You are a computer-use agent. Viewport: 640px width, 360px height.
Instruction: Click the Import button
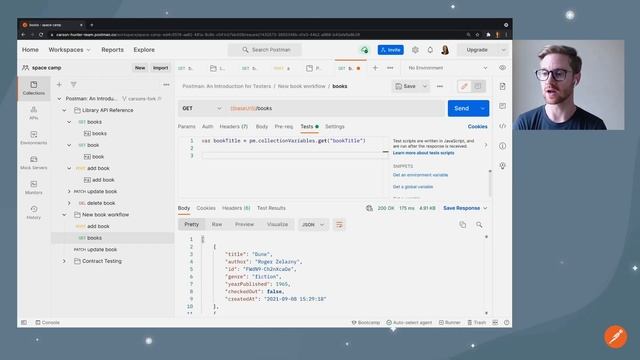[x=160, y=68]
